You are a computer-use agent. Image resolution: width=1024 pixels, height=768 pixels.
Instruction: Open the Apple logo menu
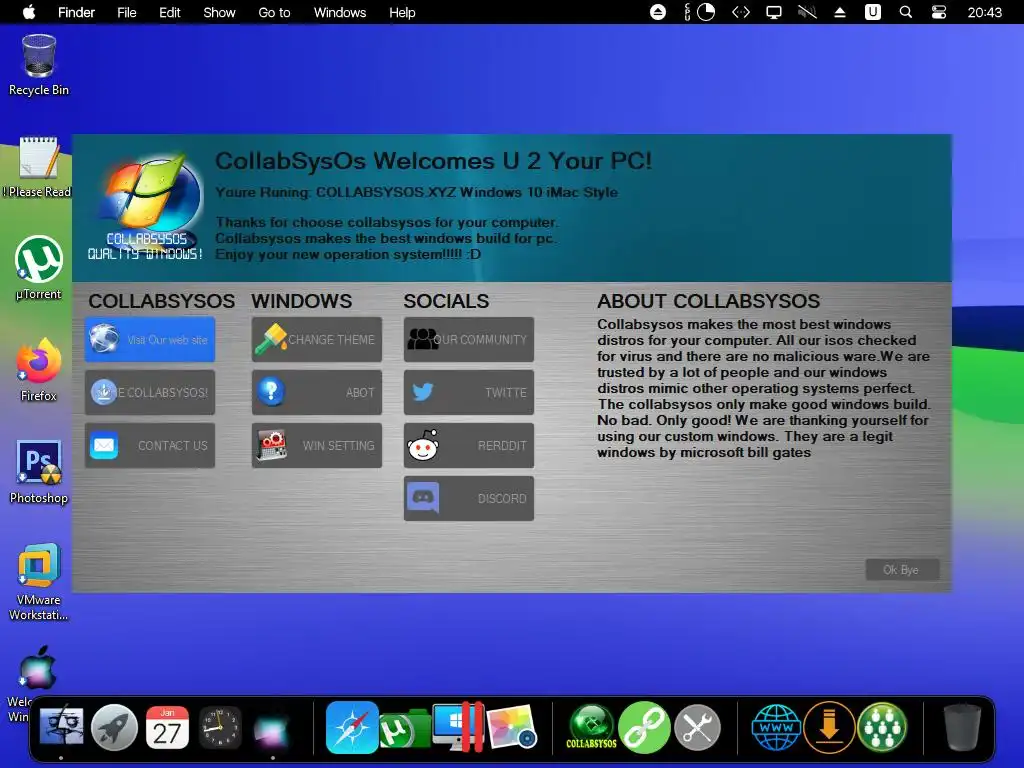(x=29, y=12)
